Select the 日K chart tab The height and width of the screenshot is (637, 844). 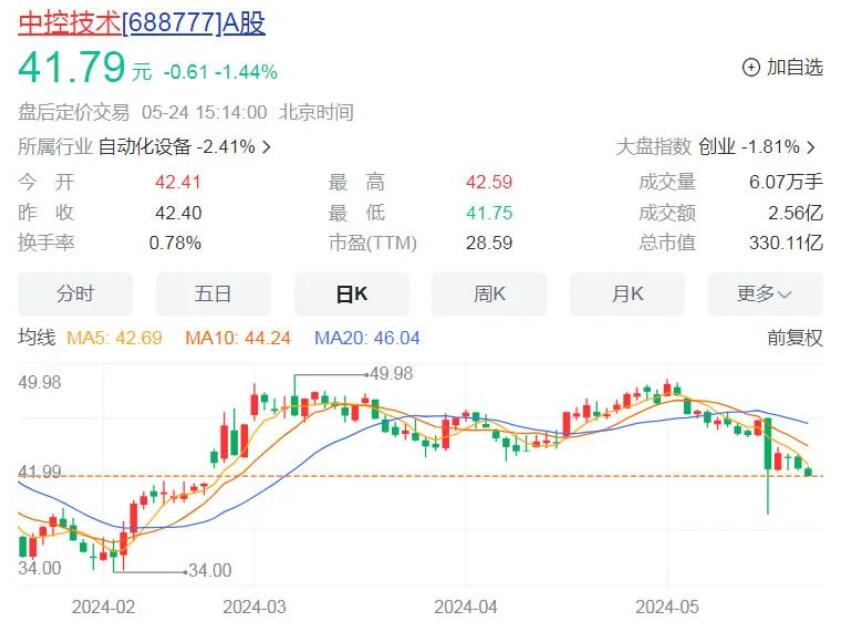click(351, 294)
